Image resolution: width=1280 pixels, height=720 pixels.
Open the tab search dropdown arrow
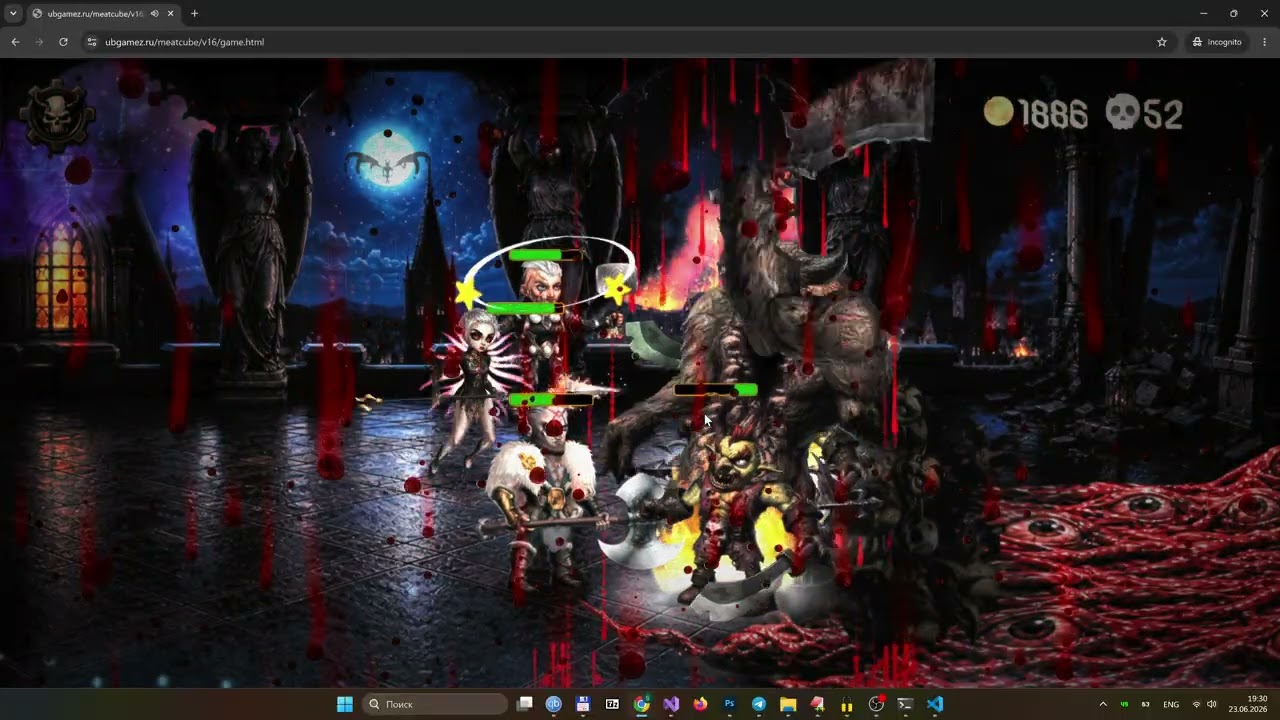coord(13,14)
